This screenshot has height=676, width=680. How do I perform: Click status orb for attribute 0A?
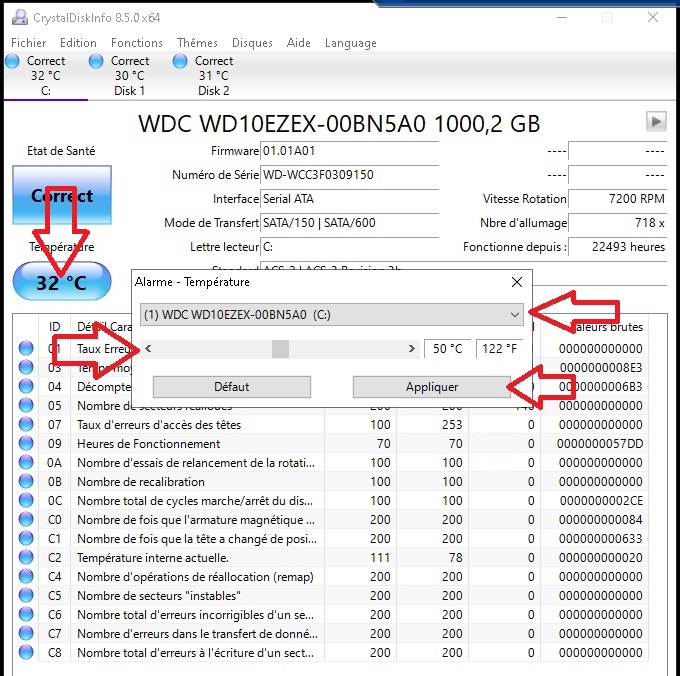coord(26,462)
